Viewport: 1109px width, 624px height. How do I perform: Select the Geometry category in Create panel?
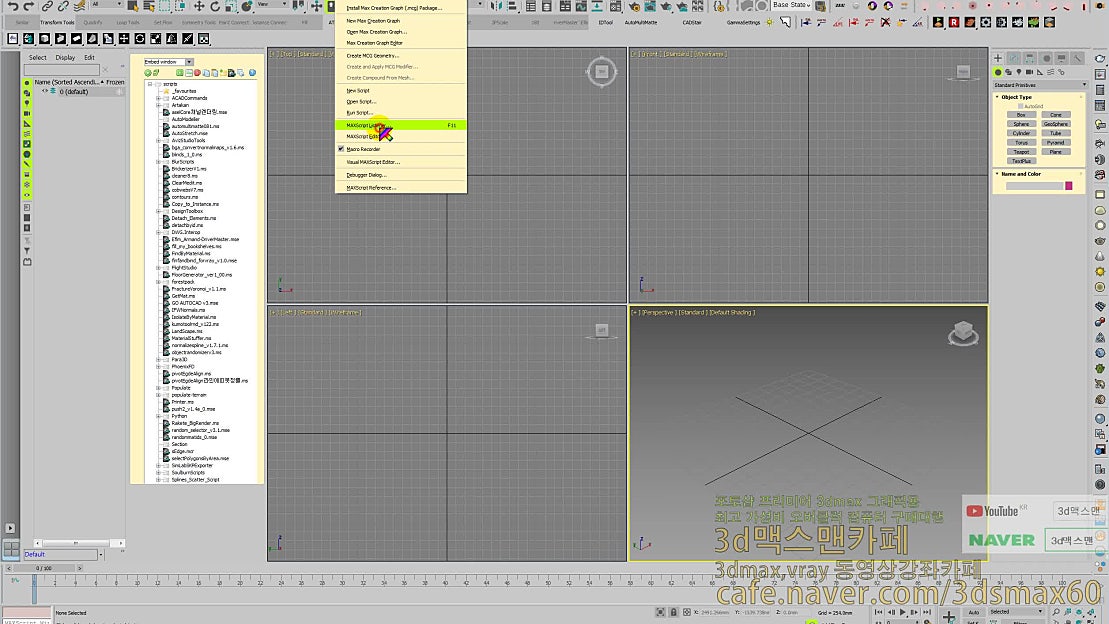[x=997, y=71]
